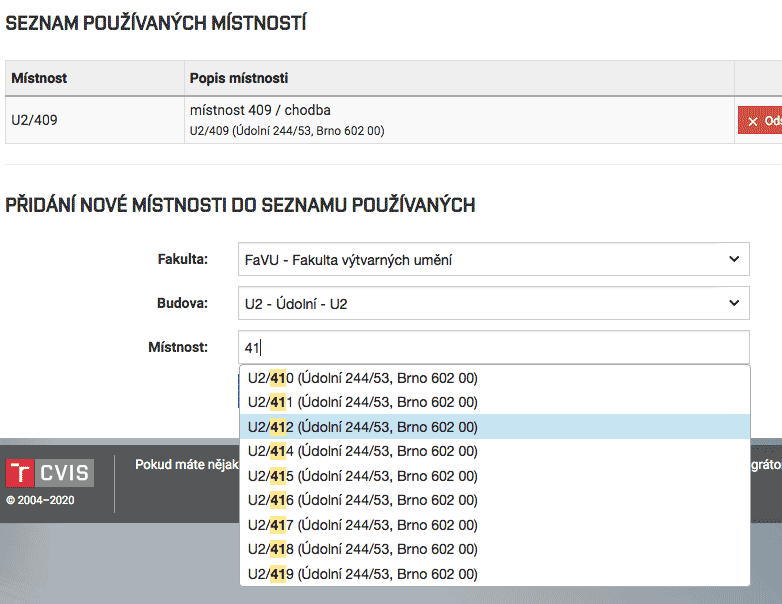Click the 'Seznam používaných místností' heading

[156, 23]
